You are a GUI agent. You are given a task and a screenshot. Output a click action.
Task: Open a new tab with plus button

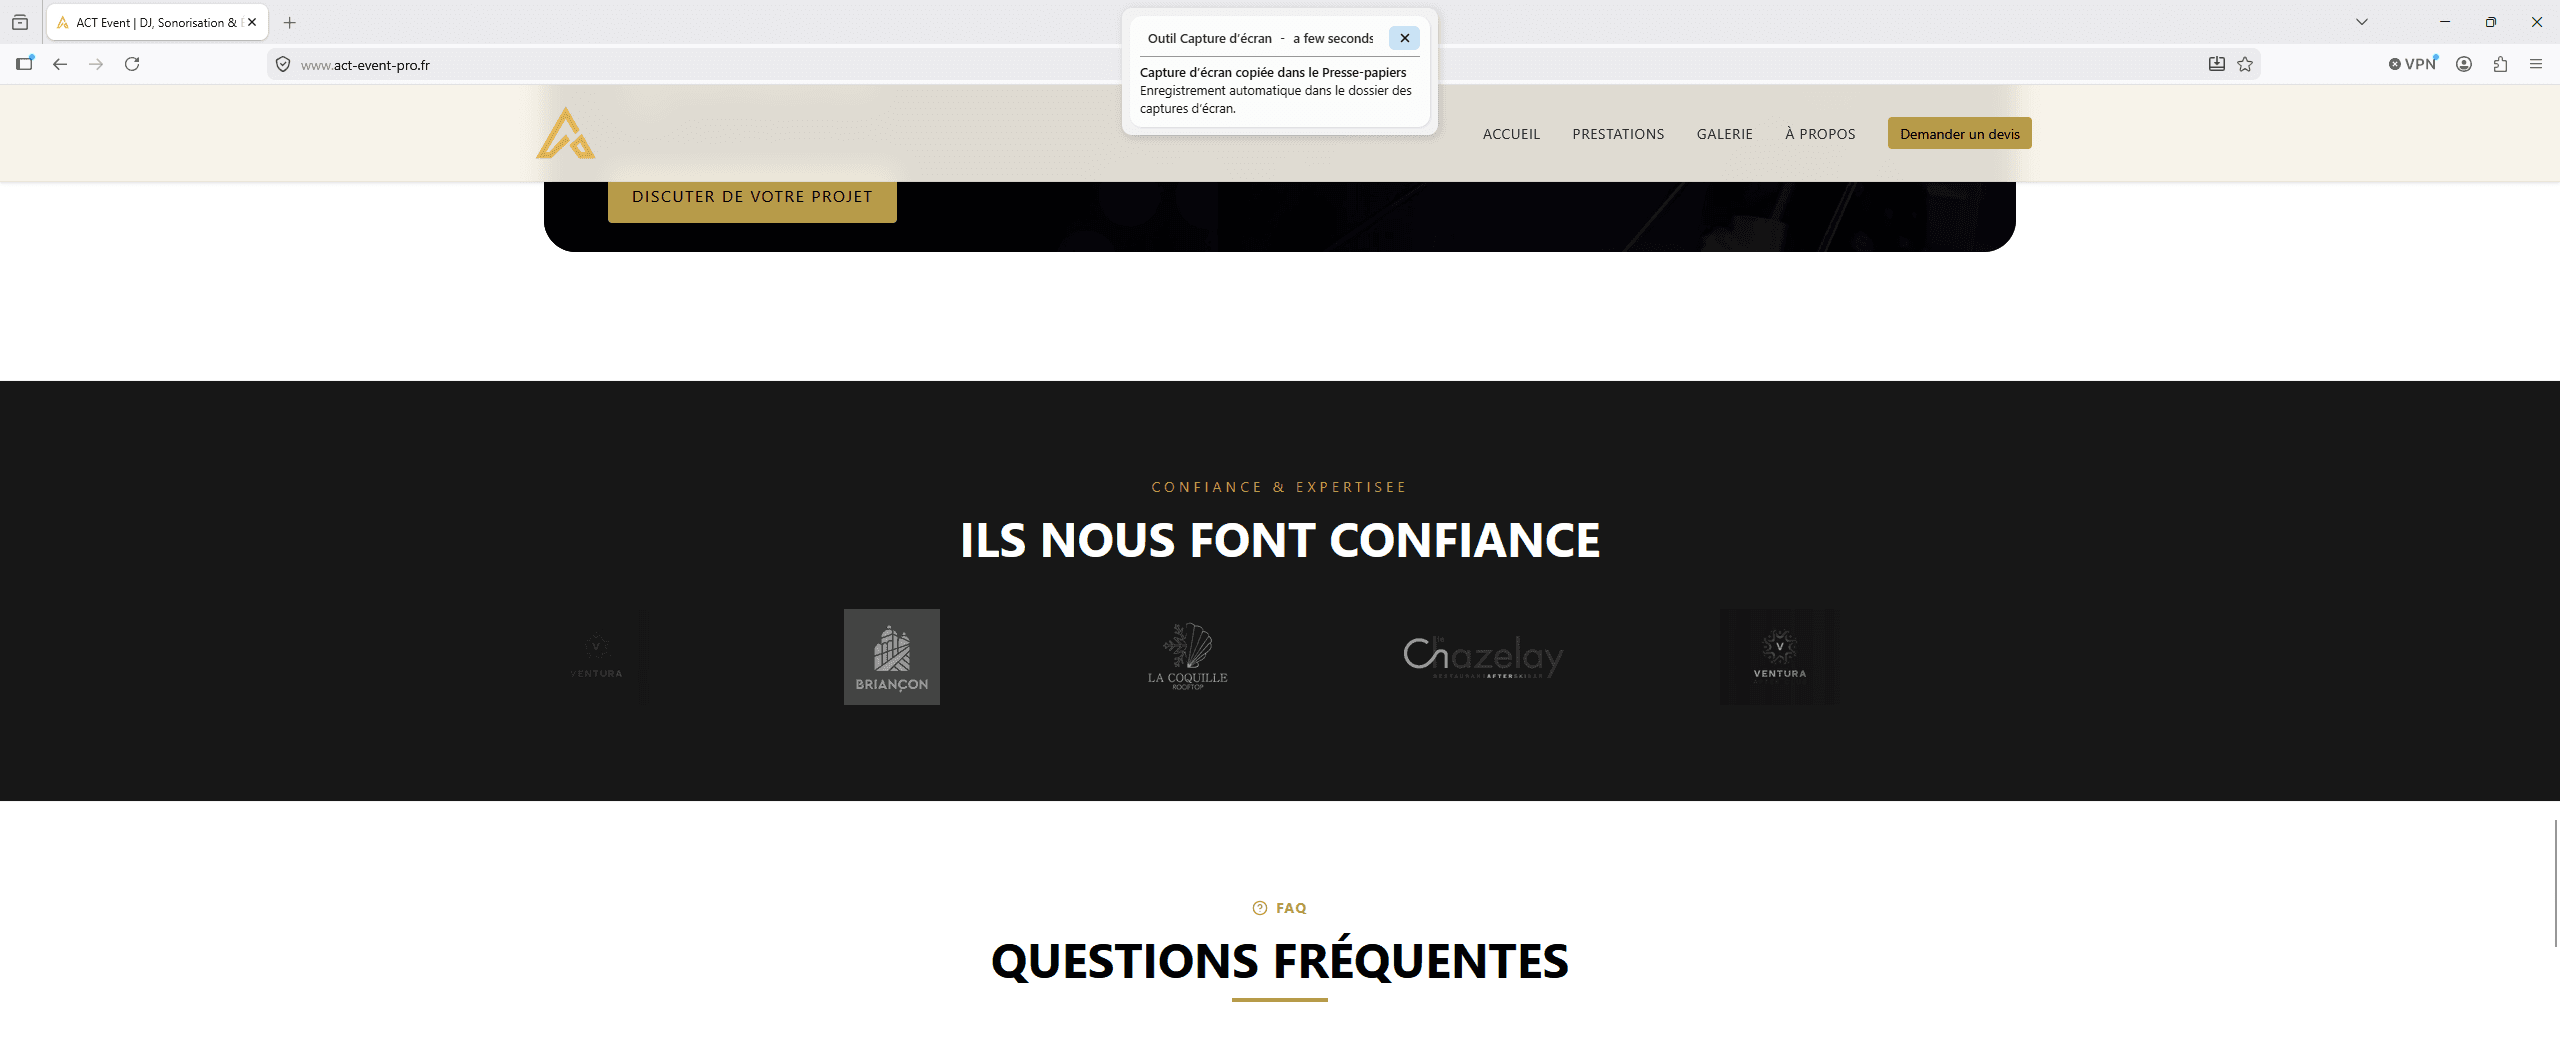290,22
